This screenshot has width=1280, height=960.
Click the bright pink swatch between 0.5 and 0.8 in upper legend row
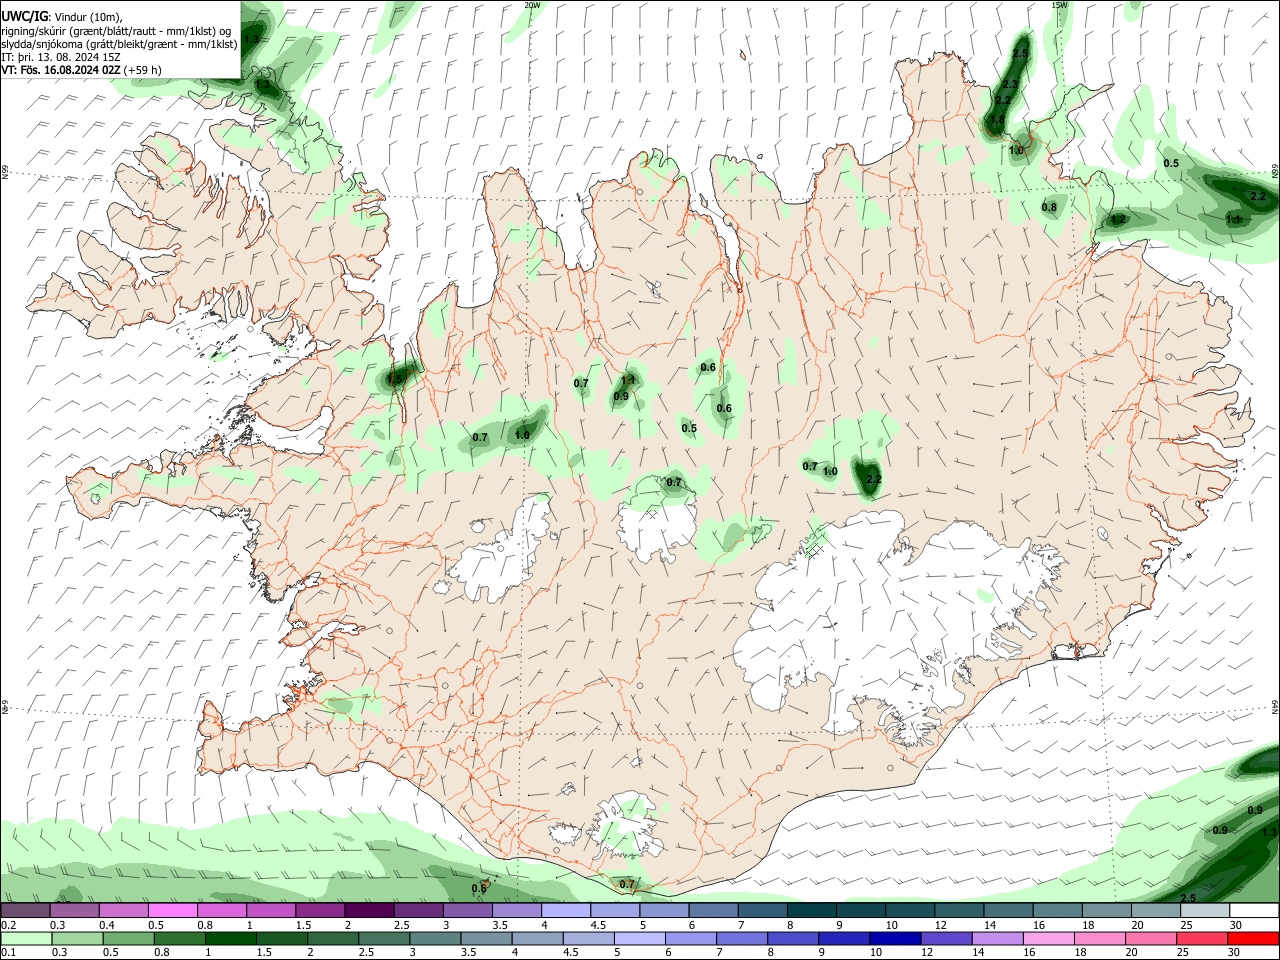pyautogui.click(x=171, y=911)
